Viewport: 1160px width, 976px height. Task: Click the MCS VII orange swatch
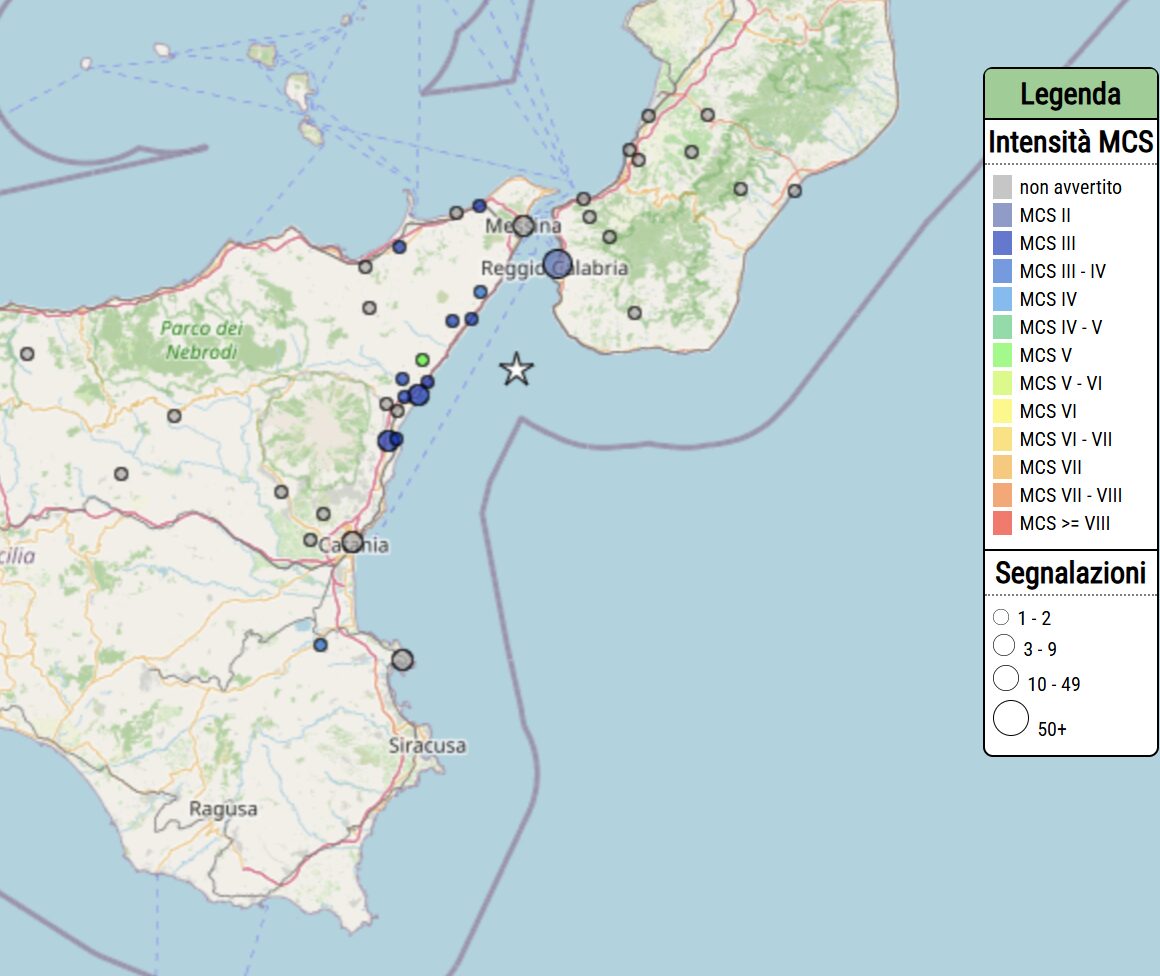(1002, 467)
